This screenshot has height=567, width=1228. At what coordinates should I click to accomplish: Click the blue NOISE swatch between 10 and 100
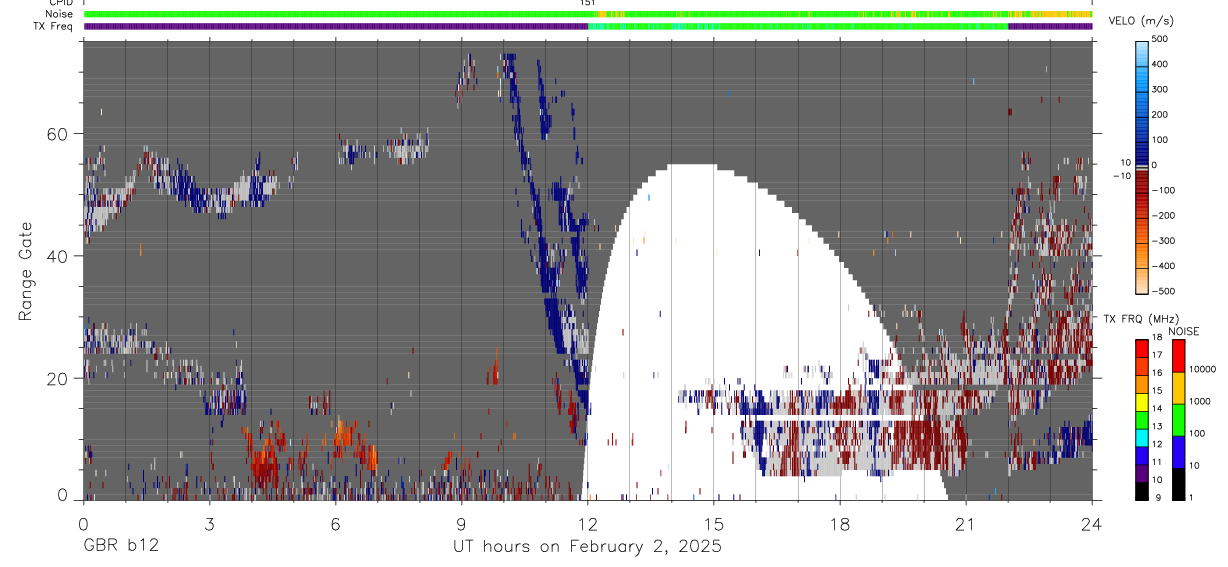[1178, 451]
